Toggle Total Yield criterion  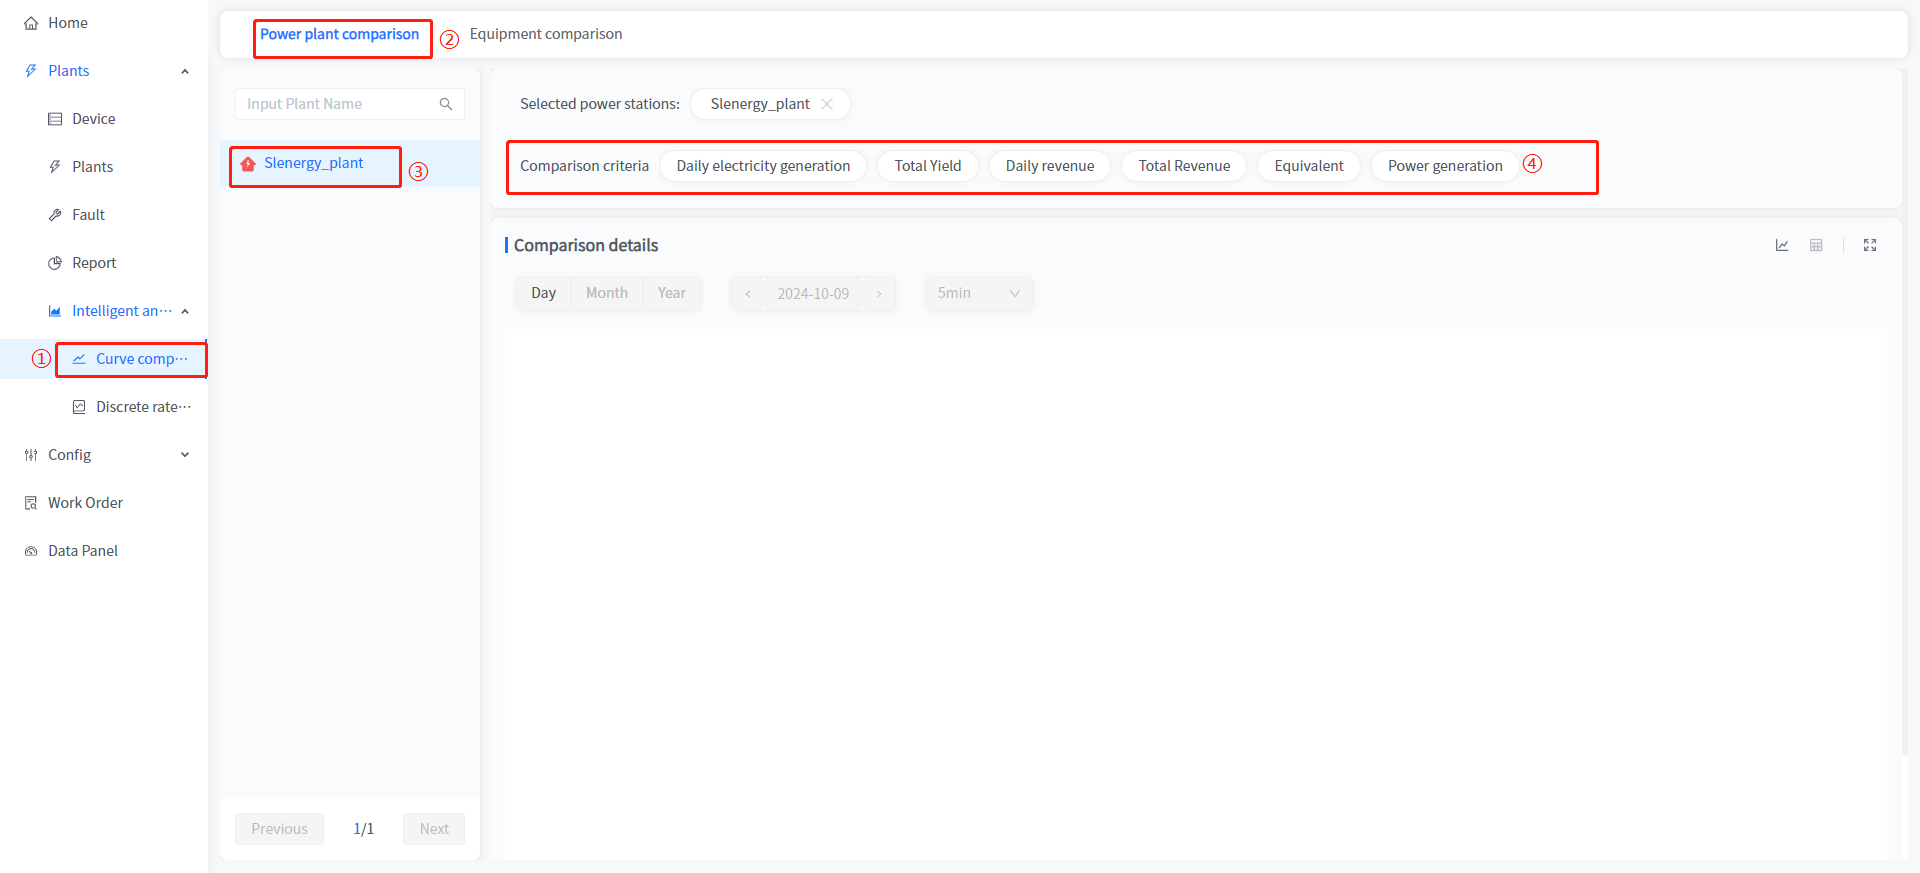927,166
